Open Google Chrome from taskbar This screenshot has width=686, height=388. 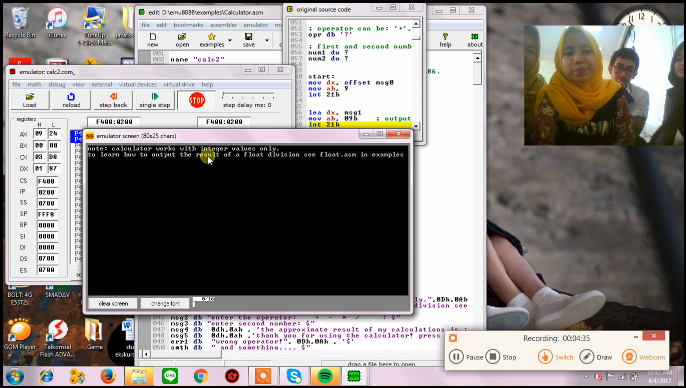201,376
